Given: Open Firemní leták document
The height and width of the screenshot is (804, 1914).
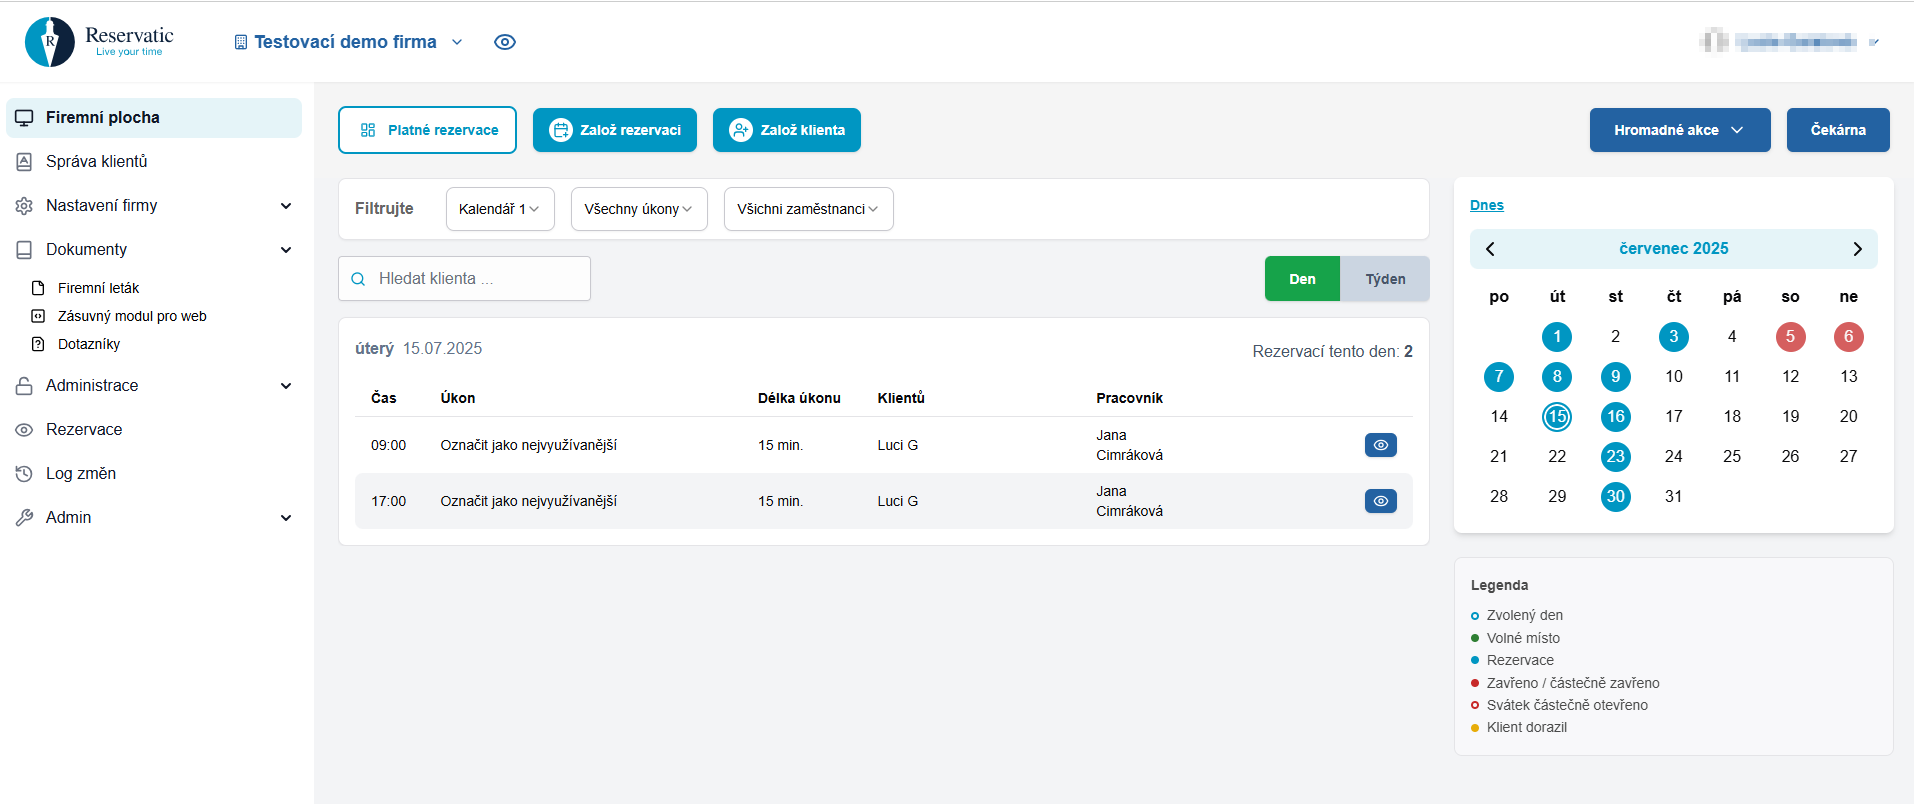Looking at the screenshot, I should (x=98, y=288).
